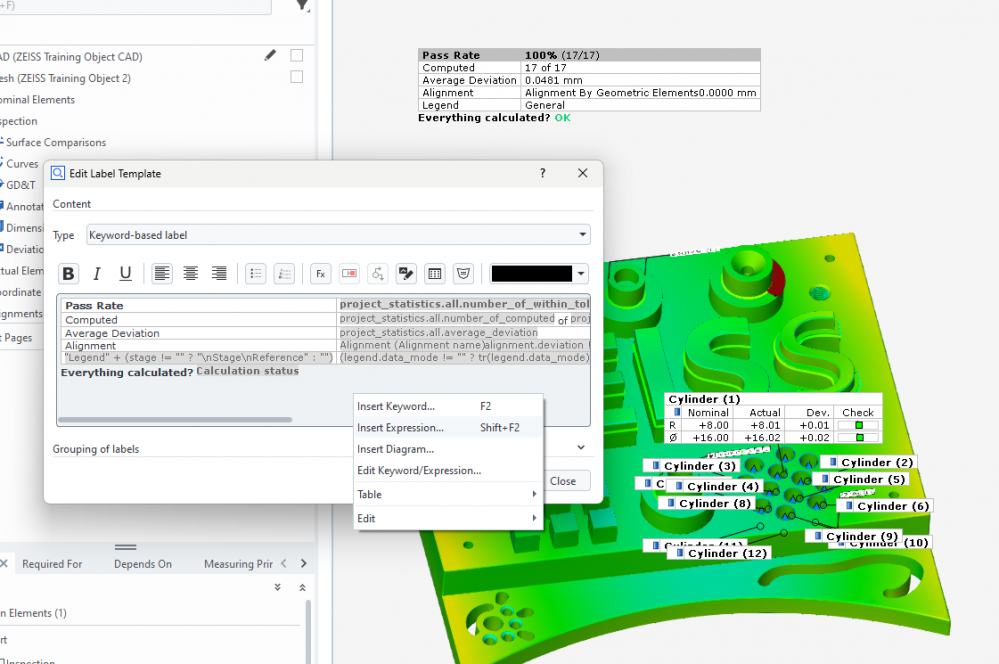Click the Close button in dialog
The height and width of the screenshot is (664, 999).
(x=563, y=481)
